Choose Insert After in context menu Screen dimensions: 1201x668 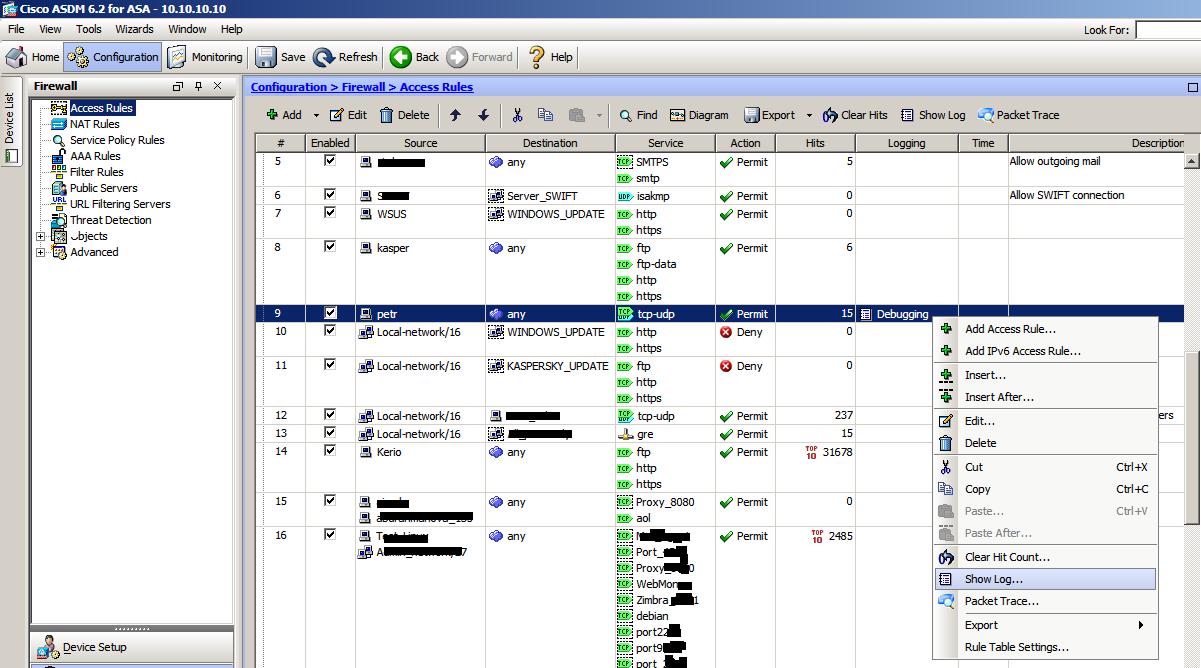tap(1045, 397)
